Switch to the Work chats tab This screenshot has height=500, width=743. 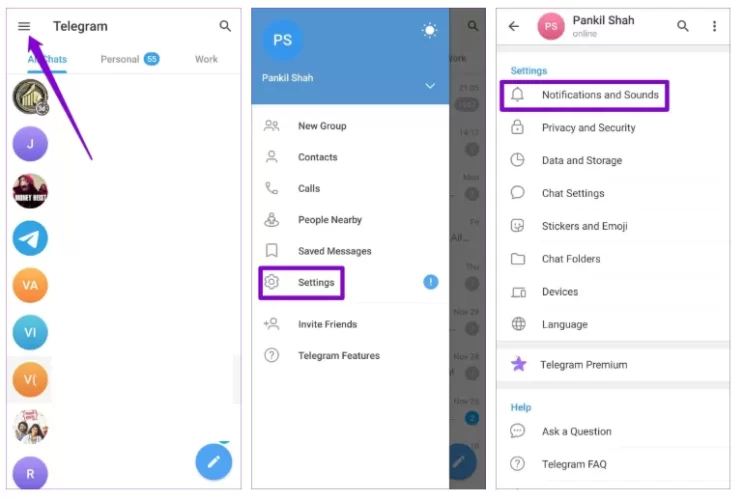click(x=206, y=59)
